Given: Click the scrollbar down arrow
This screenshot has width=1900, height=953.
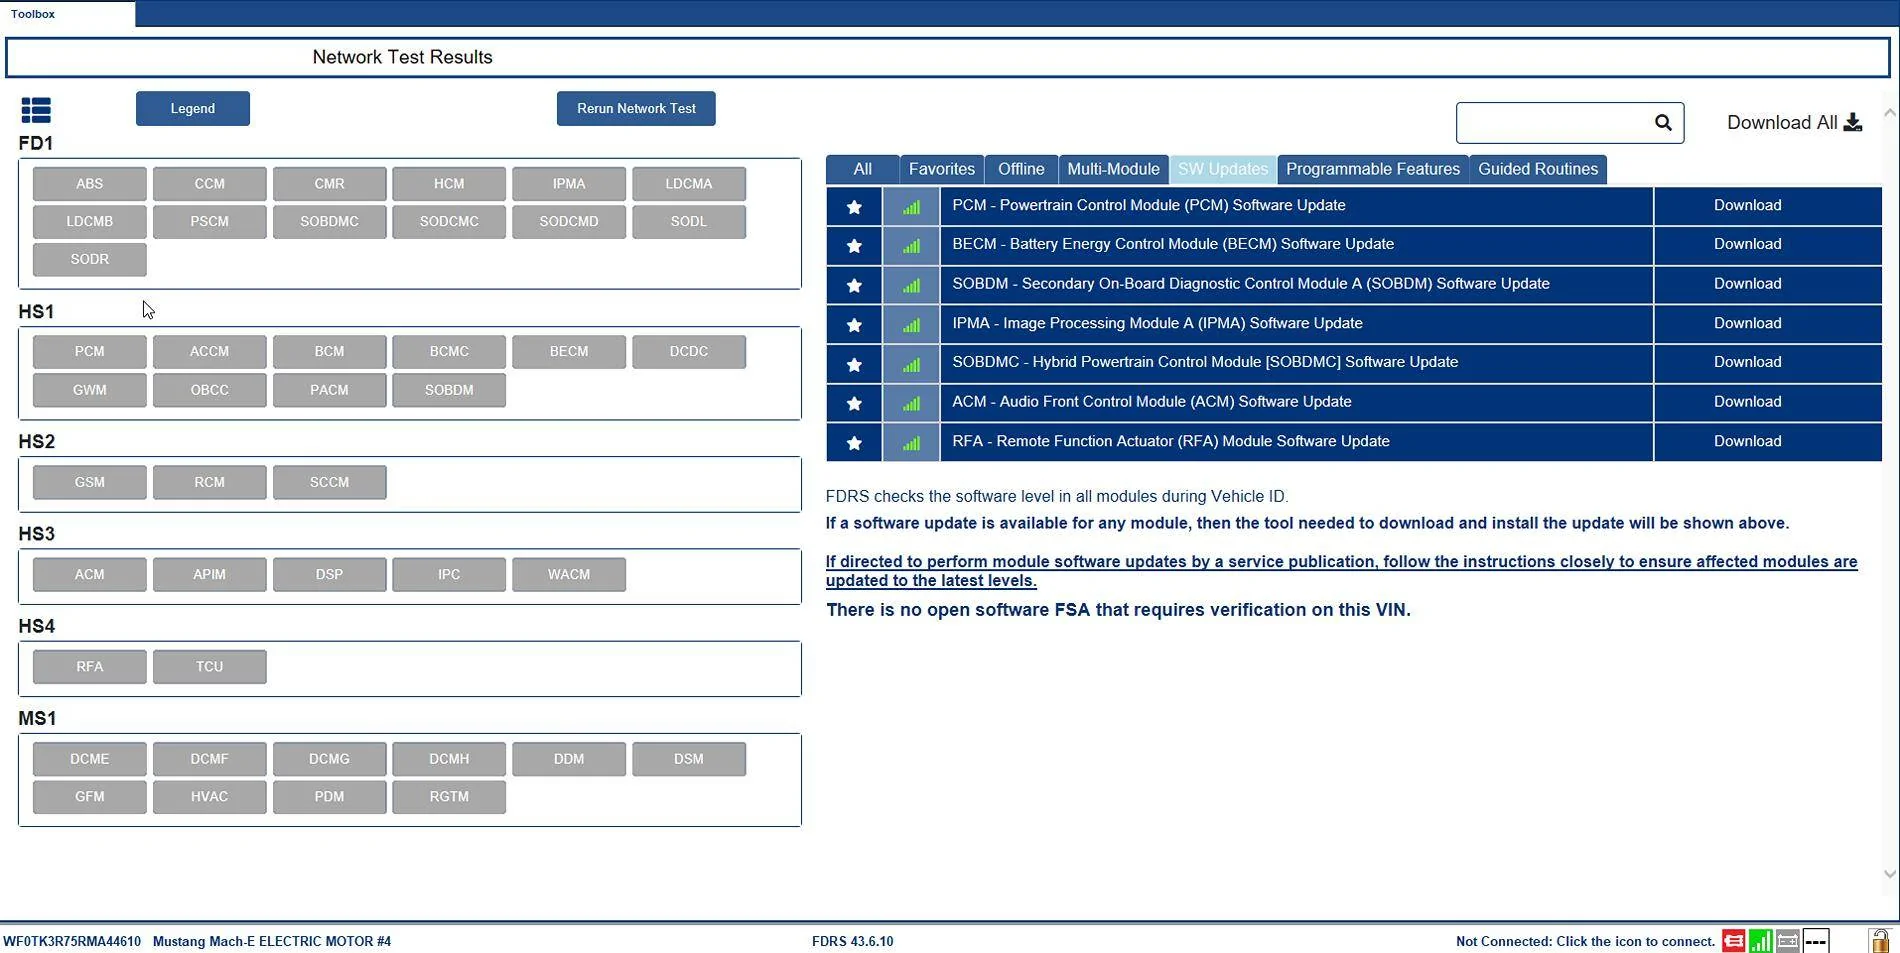Looking at the screenshot, I should coord(1889,873).
